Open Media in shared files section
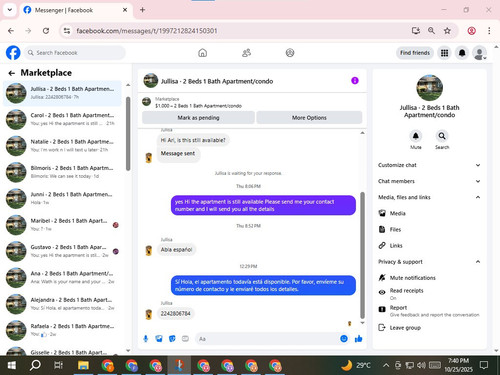Image resolution: width=500 pixels, height=375 pixels. coord(429,213)
